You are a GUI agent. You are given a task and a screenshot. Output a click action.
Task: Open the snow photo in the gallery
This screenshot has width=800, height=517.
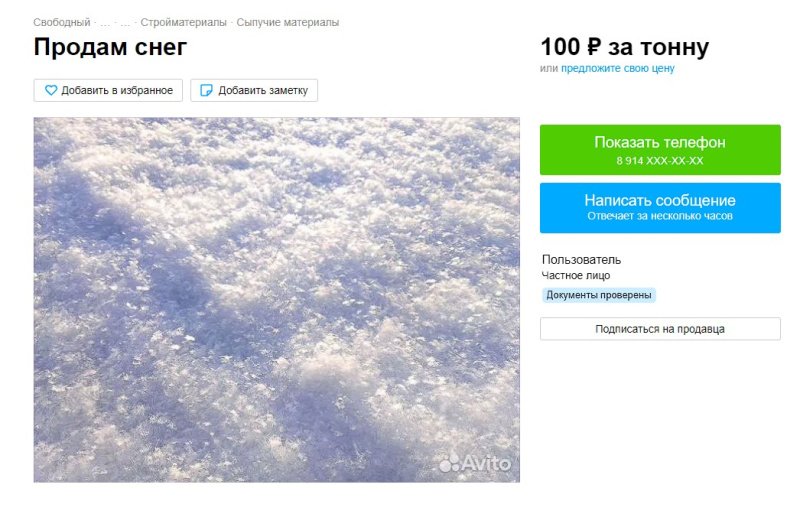[277, 300]
